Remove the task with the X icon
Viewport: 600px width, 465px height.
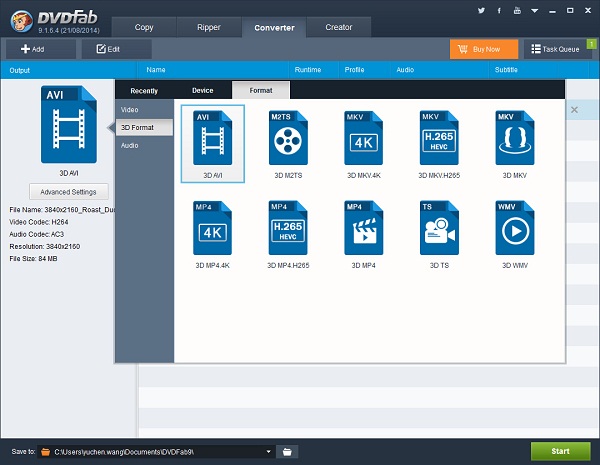(x=574, y=110)
